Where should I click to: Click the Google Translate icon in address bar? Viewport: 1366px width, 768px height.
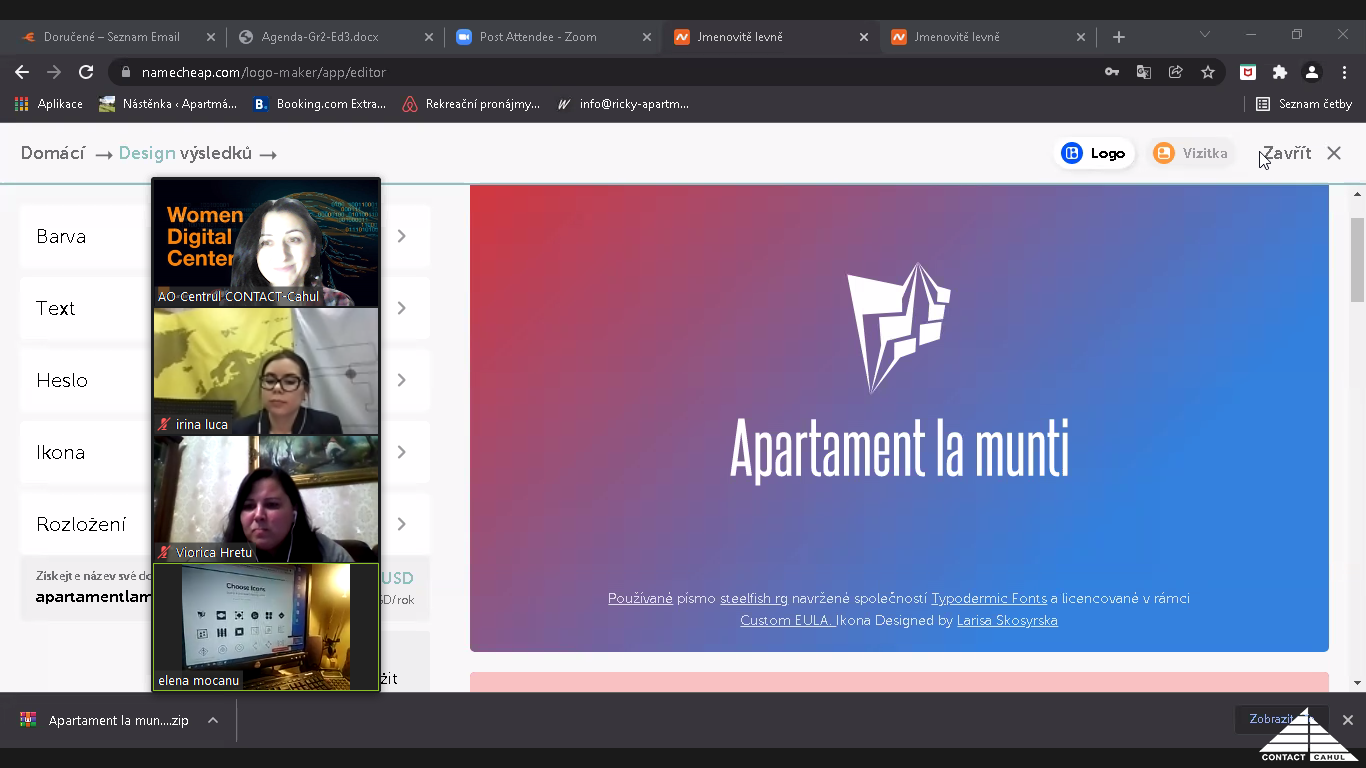tap(1144, 72)
